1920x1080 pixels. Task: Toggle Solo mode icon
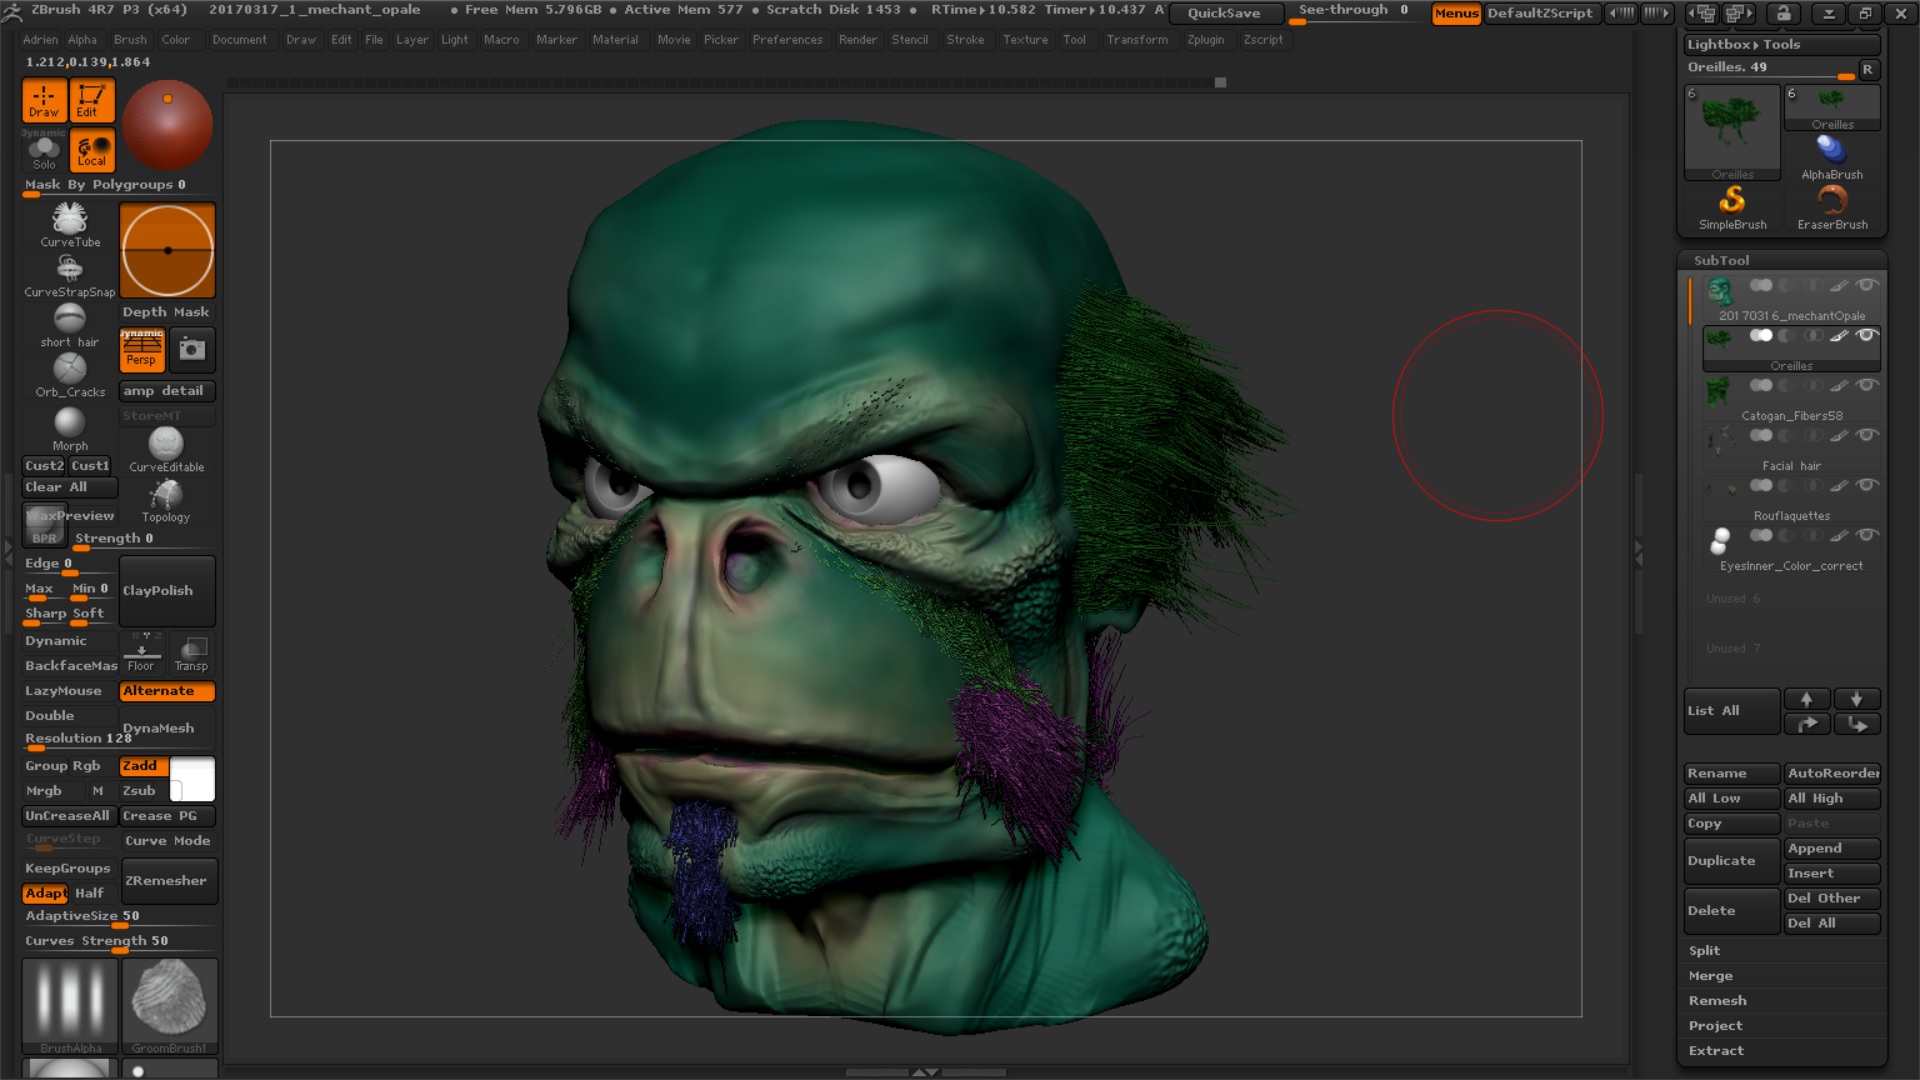coord(44,152)
